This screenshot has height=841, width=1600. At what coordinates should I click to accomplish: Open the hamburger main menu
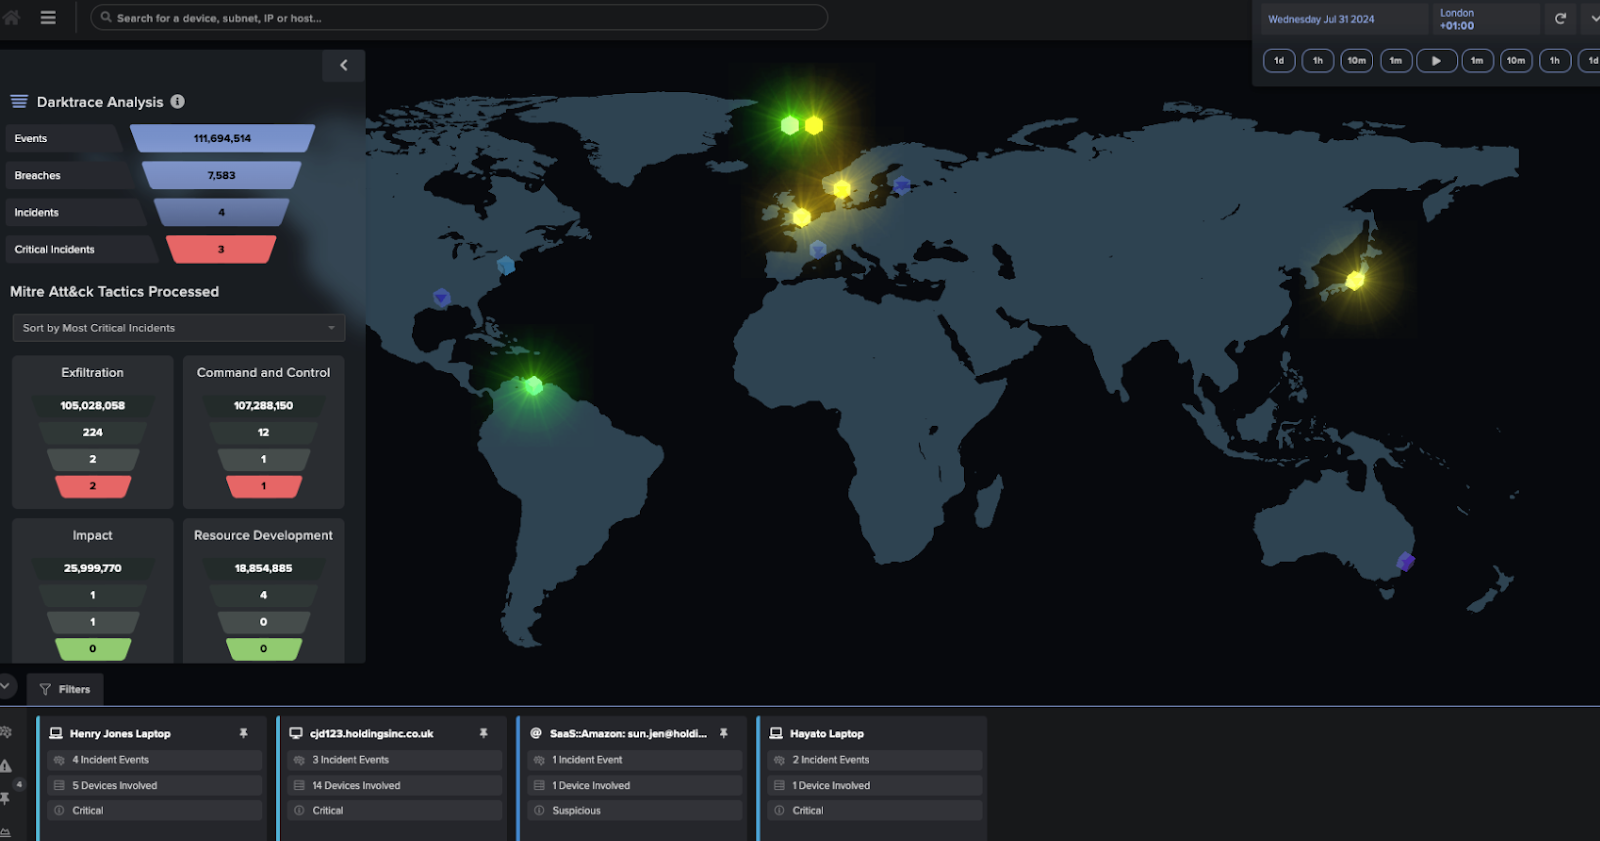pyautogui.click(x=48, y=17)
